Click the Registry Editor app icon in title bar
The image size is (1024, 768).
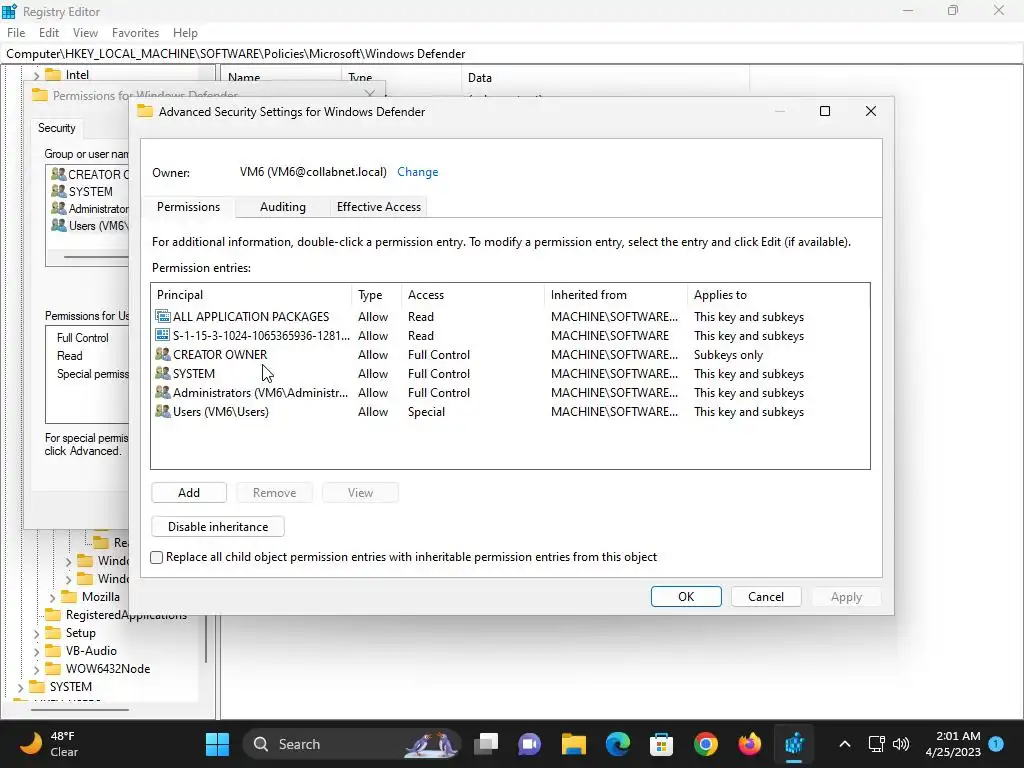tap(10, 11)
